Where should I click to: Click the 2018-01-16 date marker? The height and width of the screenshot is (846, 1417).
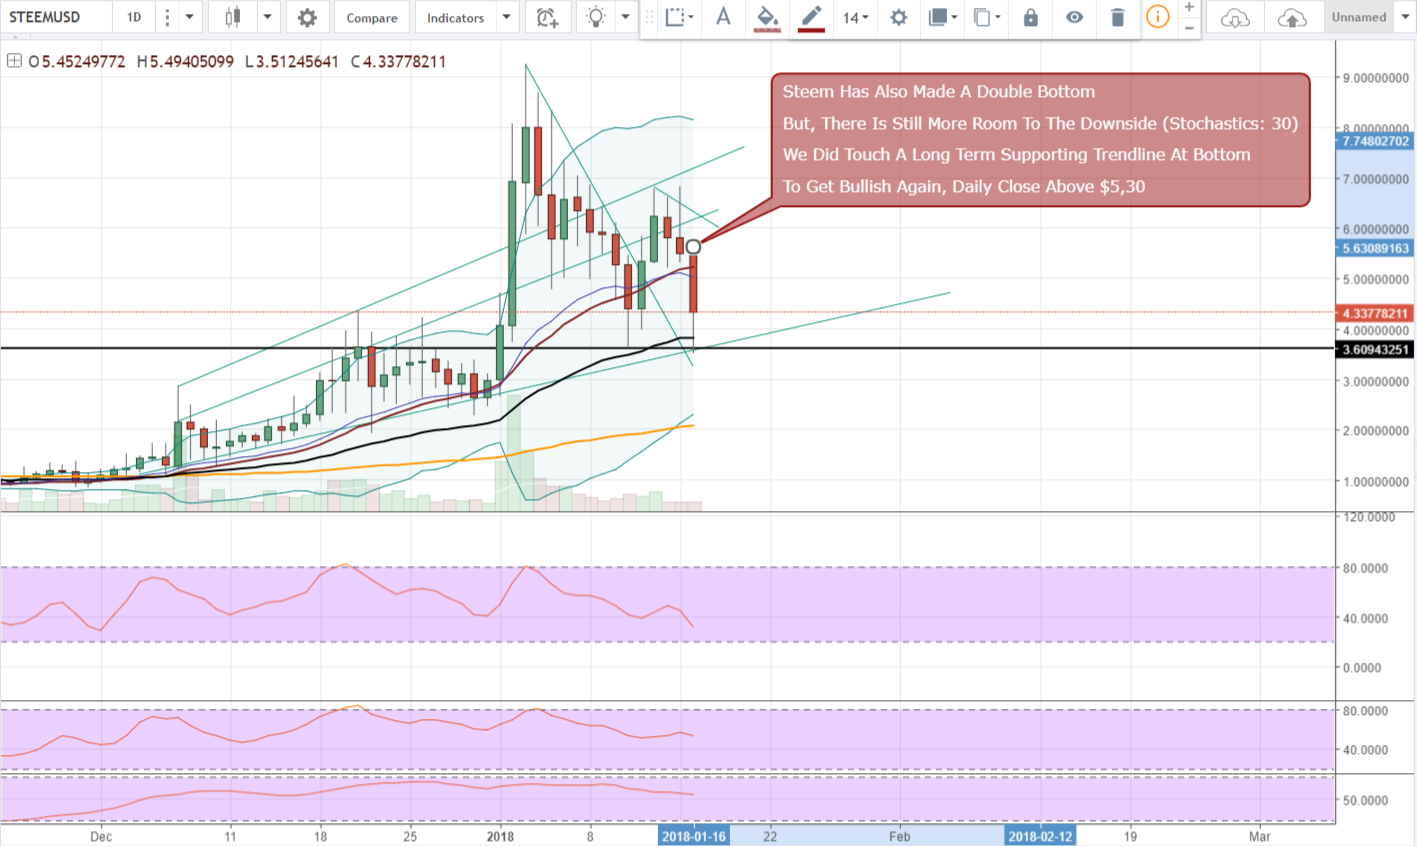[x=694, y=836]
